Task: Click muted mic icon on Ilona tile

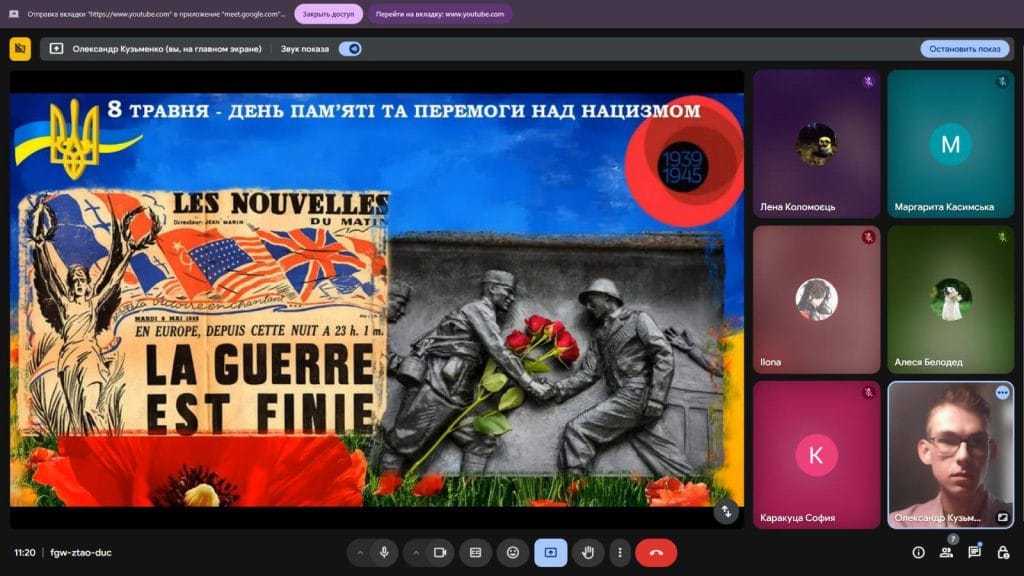Action: pyautogui.click(x=868, y=237)
